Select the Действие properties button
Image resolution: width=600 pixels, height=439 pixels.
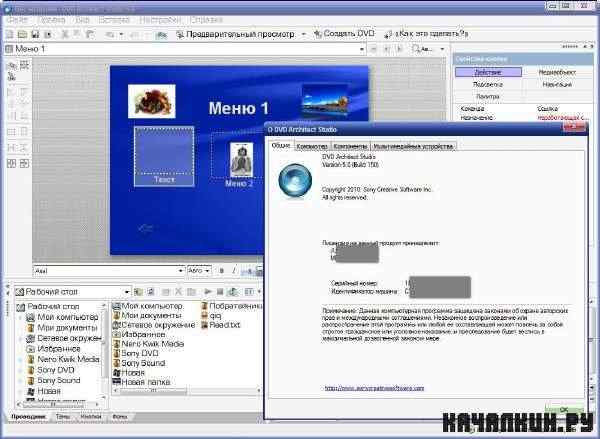(x=488, y=72)
